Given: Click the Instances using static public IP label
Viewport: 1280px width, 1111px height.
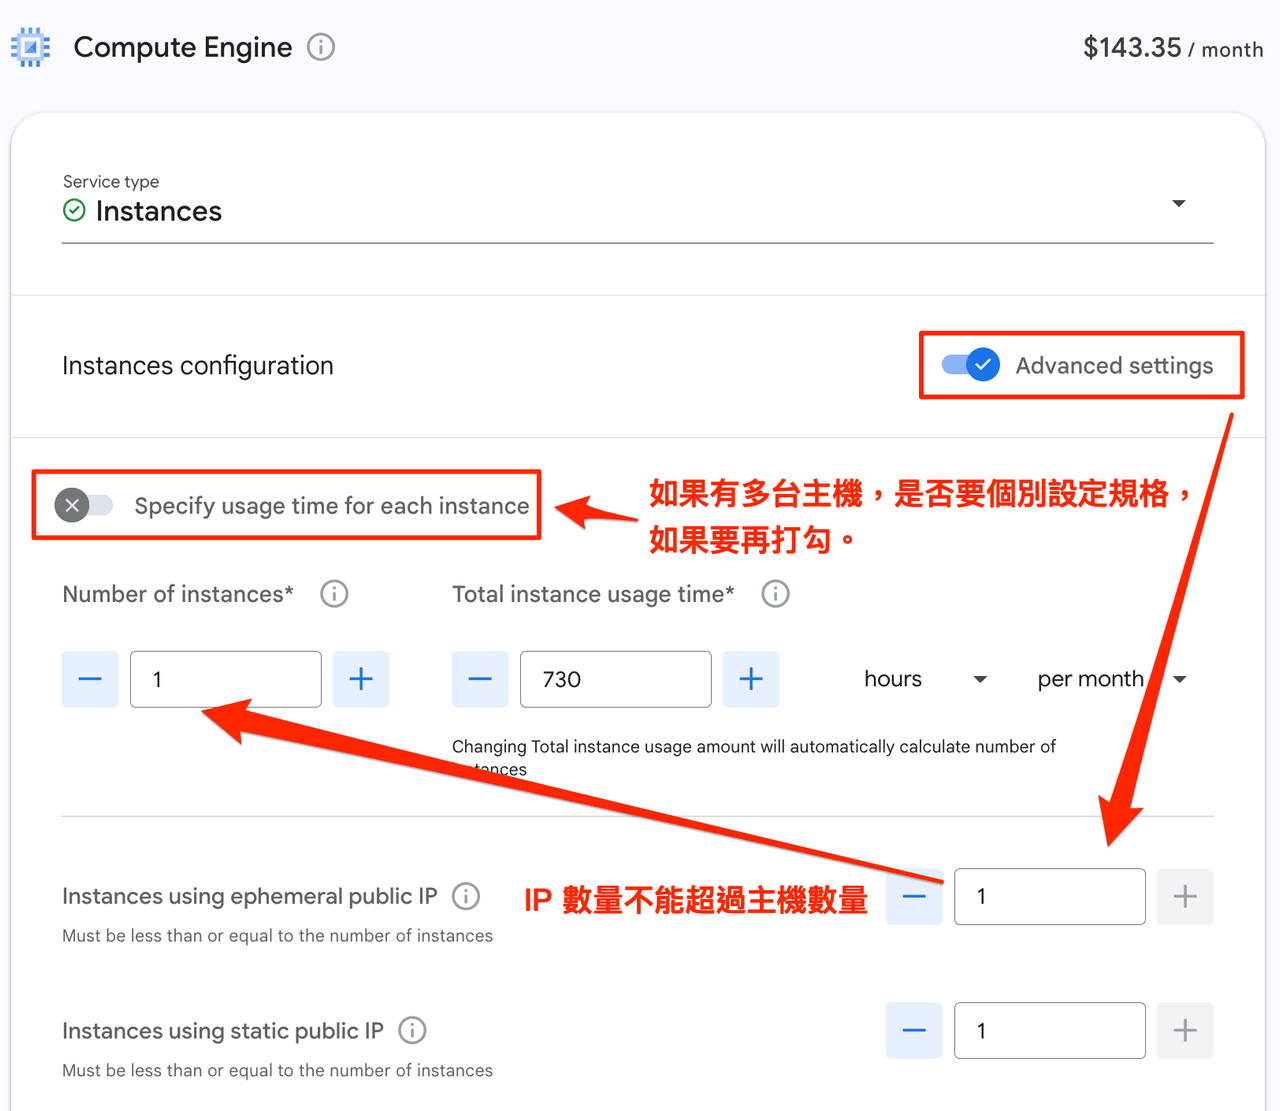Looking at the screenshot, I should coord(223,1030).
